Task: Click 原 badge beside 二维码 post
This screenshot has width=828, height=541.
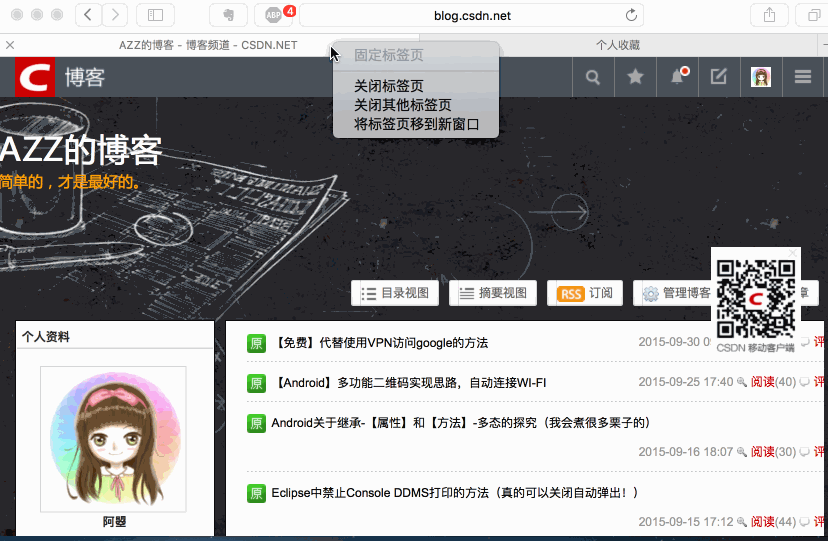Action: 256,383
